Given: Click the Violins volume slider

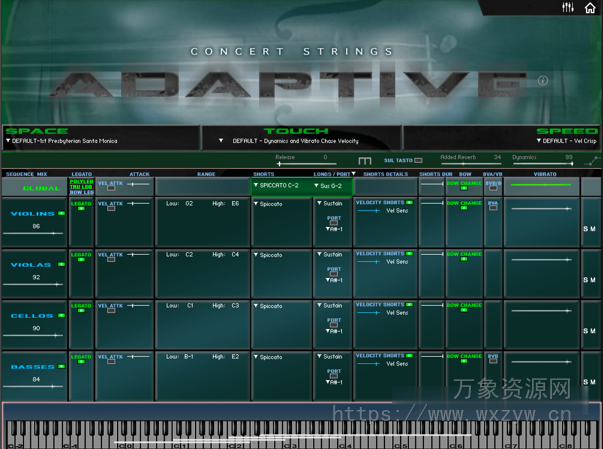Looking at the screenshot, I should (33, 233).
